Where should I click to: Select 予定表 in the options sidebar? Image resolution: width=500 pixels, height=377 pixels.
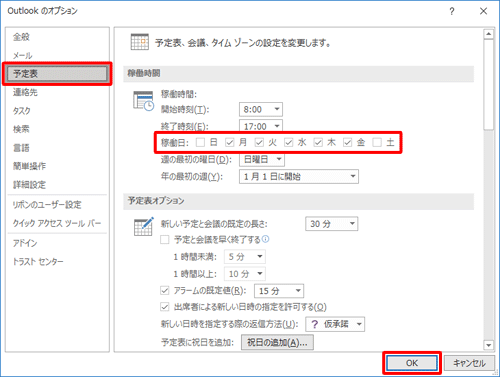(57, 74)
